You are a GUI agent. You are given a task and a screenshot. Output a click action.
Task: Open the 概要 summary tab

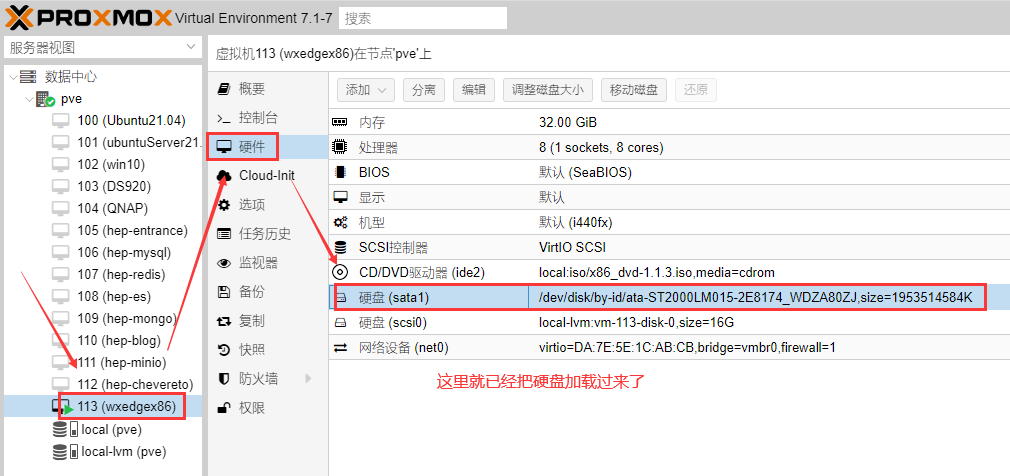[252, 89]
